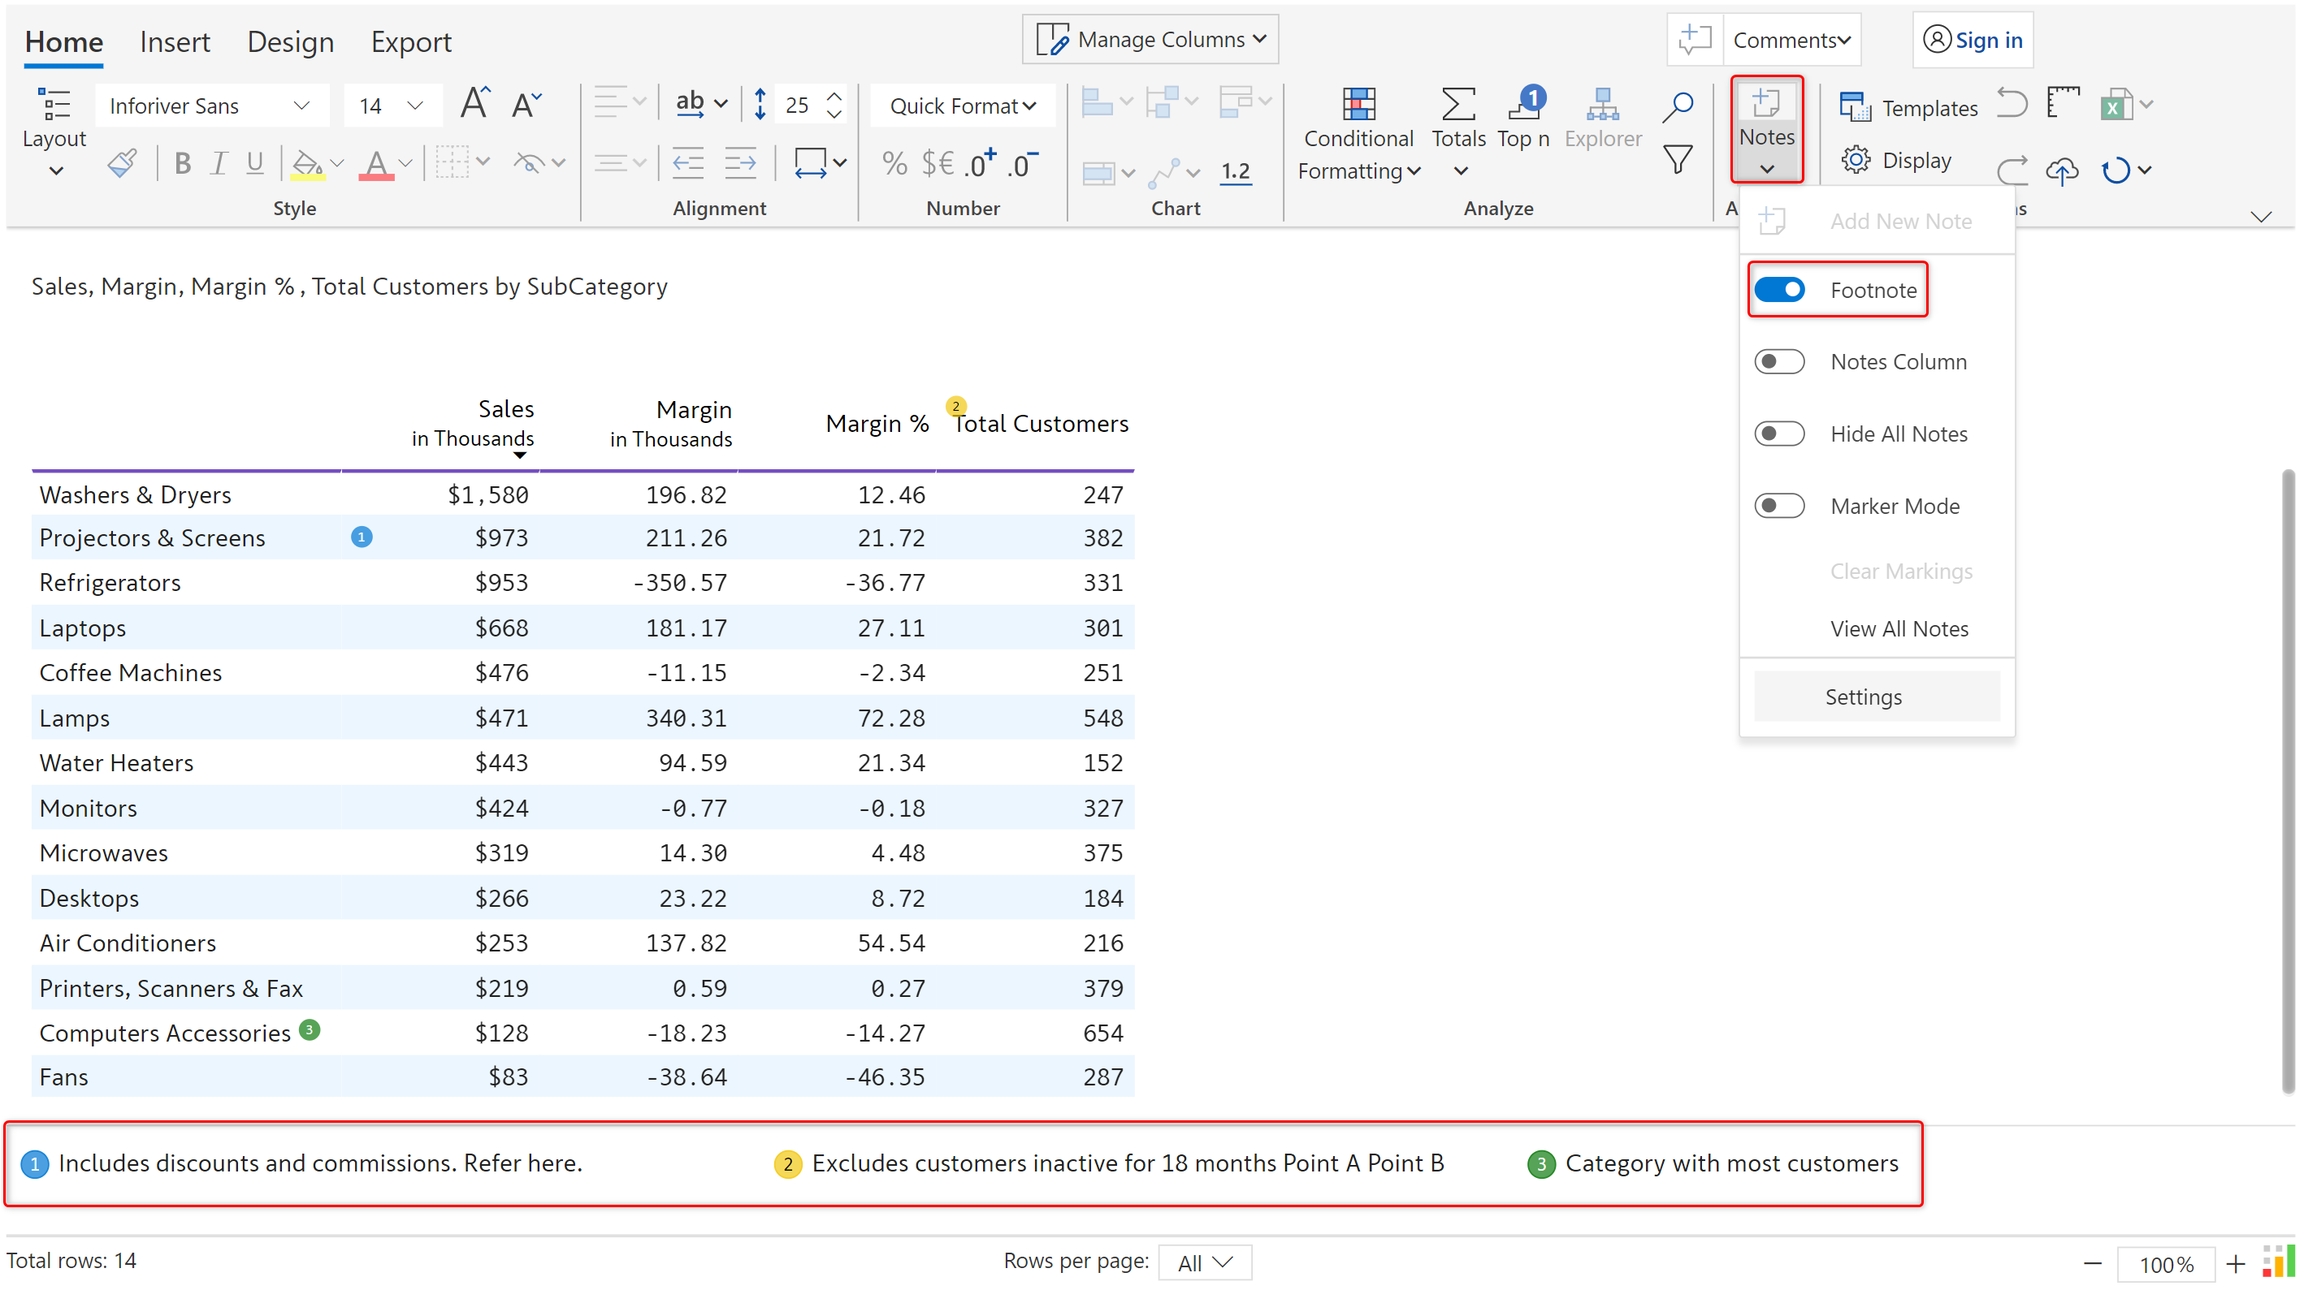2304x1290 pixels.
Task: Click the filter funnel icon
Action: [x=1677, y=160]
